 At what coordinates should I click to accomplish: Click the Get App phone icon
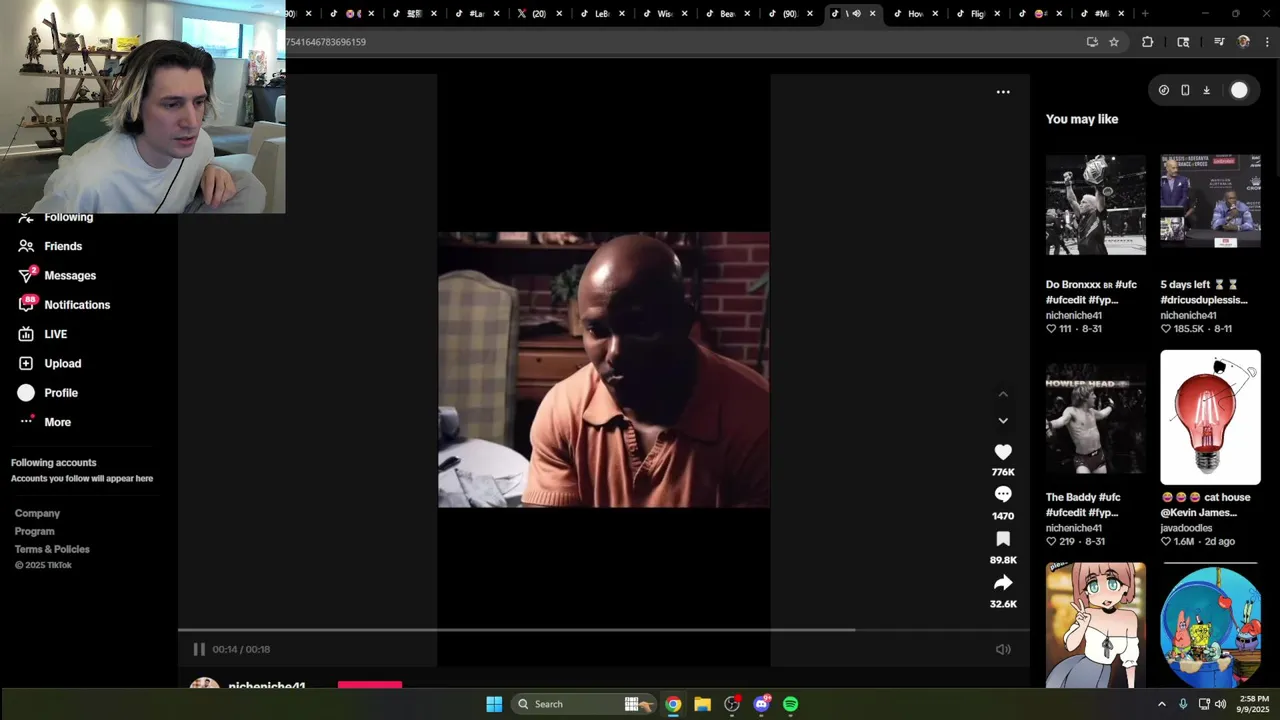coord(1185,90)
